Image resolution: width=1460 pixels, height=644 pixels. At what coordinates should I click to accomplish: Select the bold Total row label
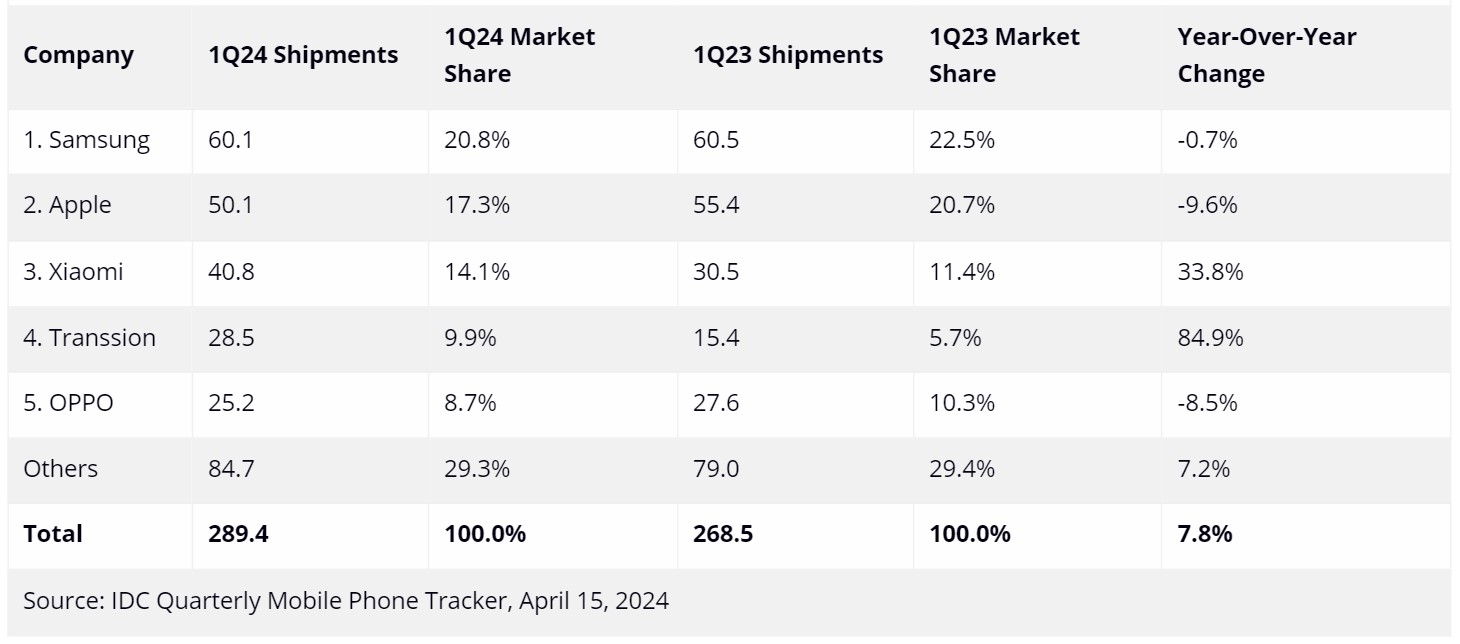(x=53, y=534)
